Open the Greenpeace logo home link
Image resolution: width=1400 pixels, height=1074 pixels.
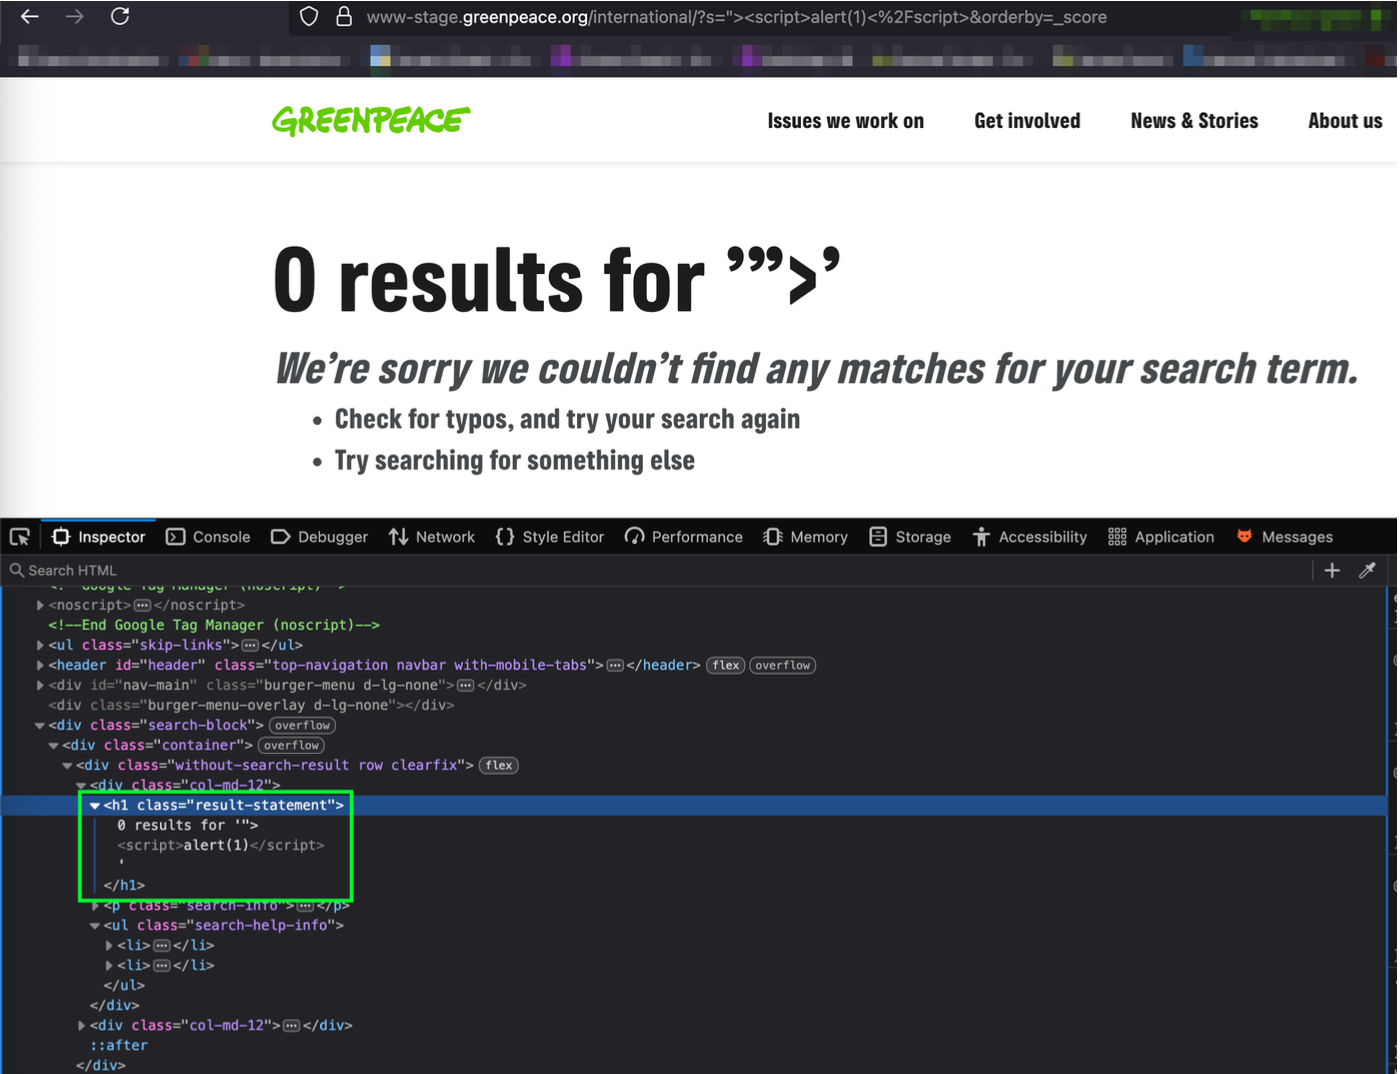pyautogui.click(x=371, y=121)
